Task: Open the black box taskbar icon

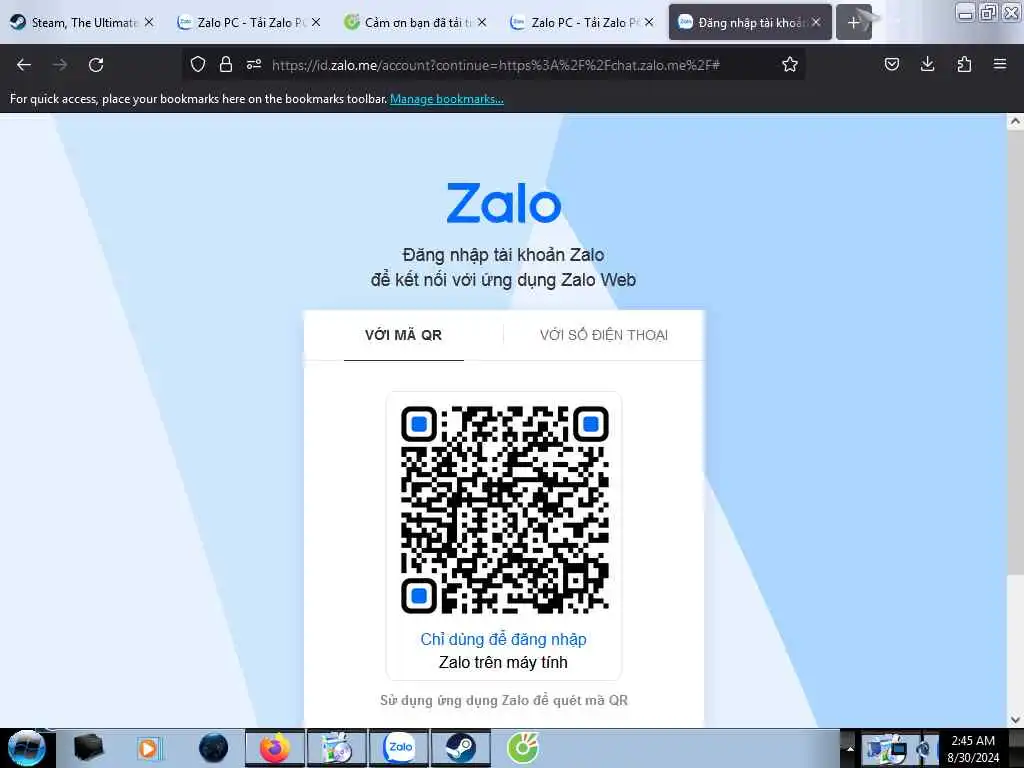Action: coord(88,748)
